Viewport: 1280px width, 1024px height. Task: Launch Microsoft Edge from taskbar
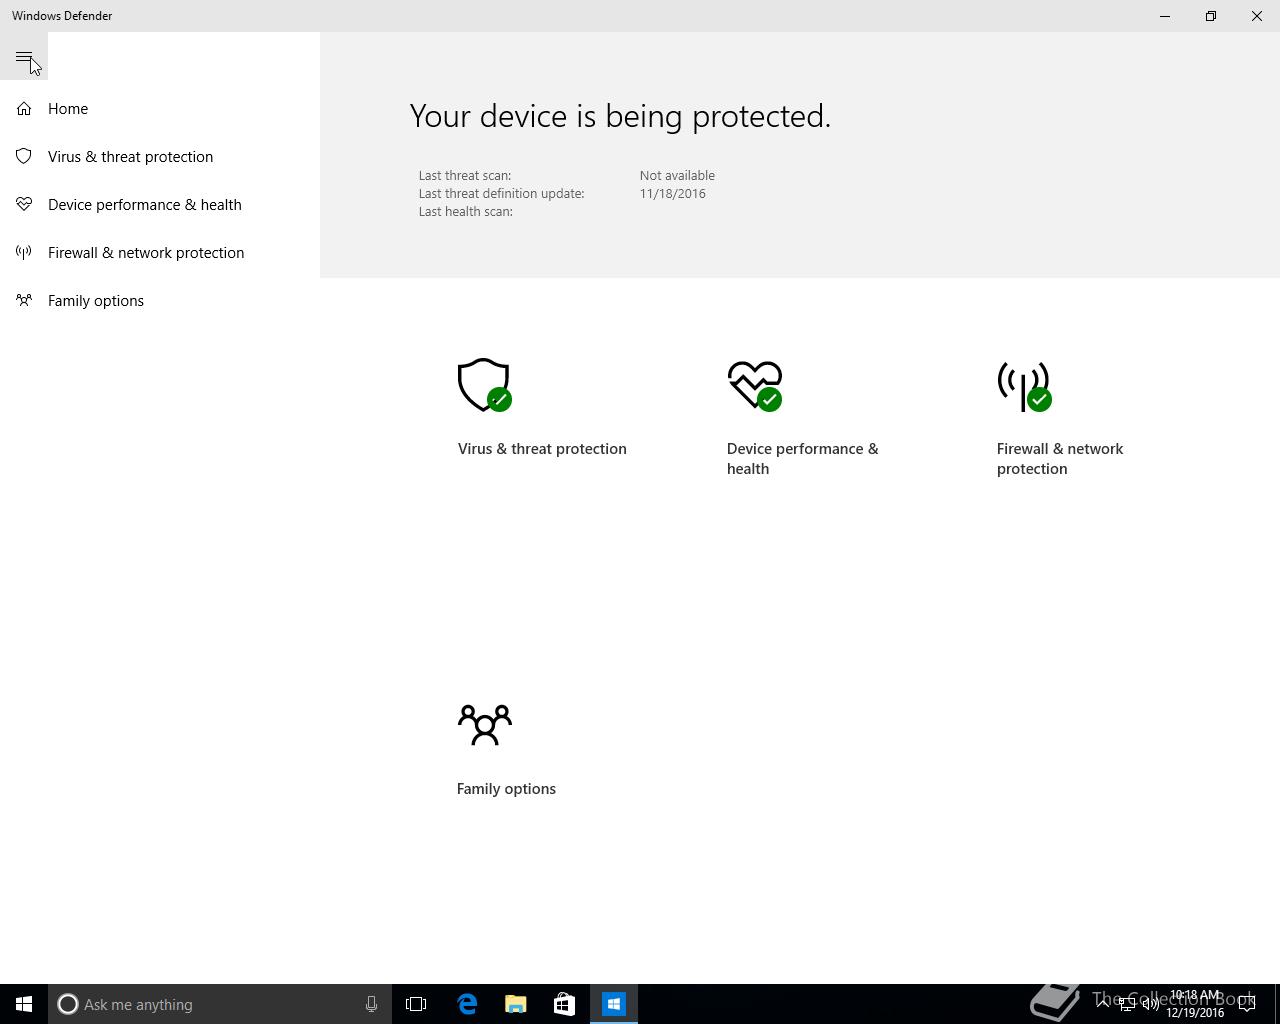tap(467, 1004)
